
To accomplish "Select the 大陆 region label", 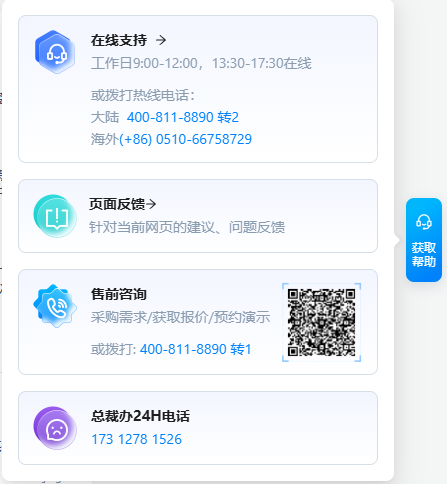I will tap(105, 117).
